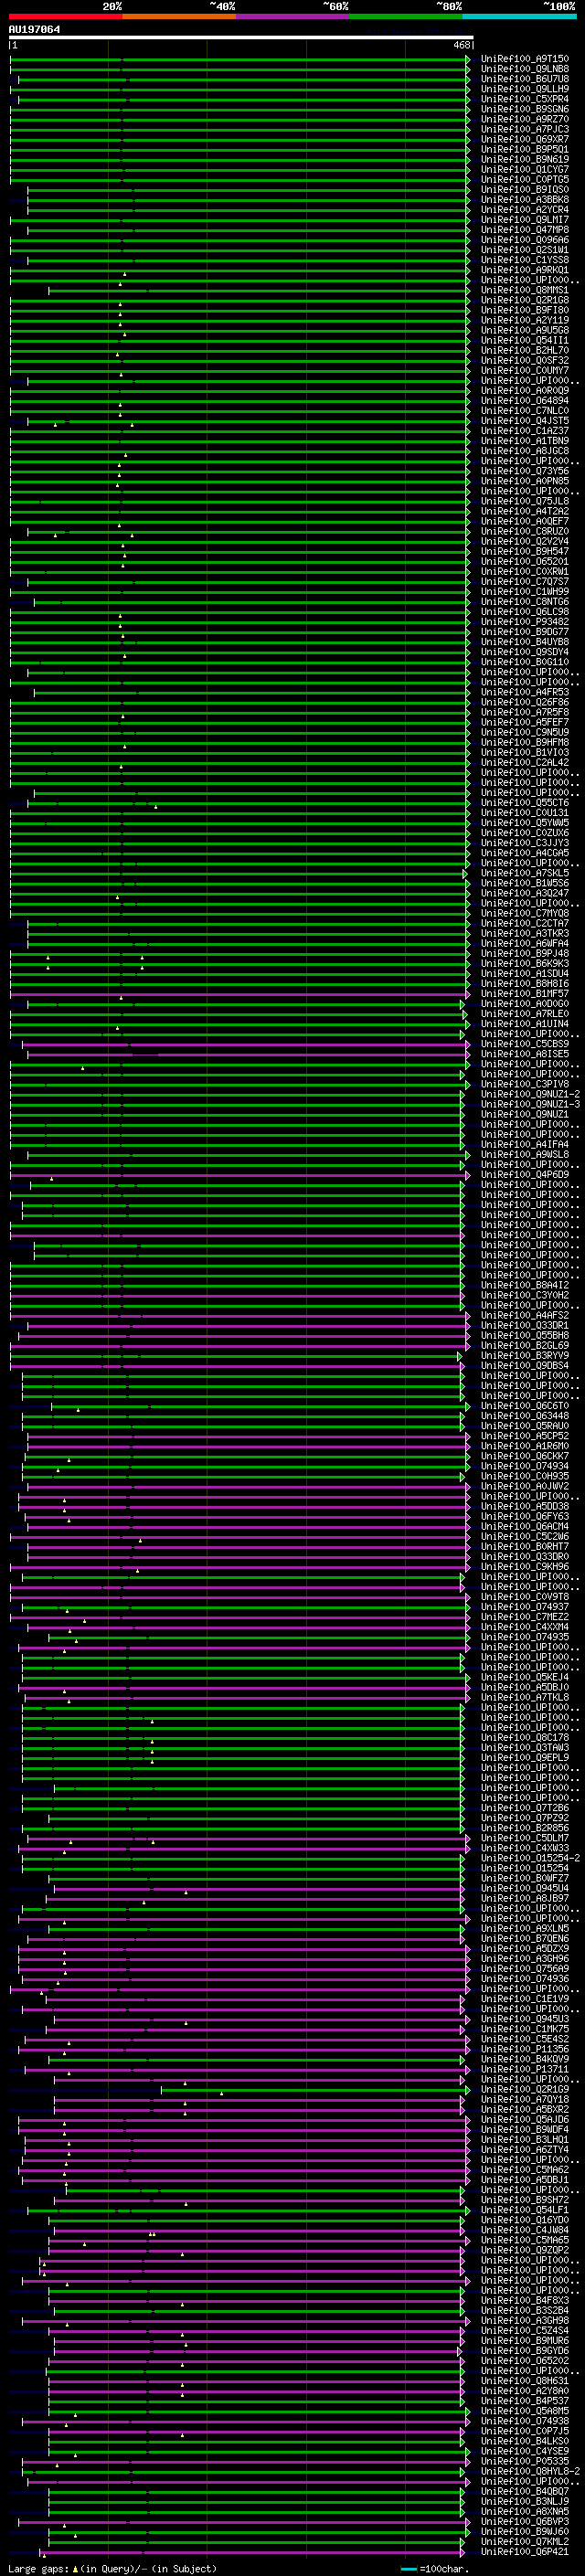Select the AU197064 query name
The image size is (585, 2576).
(x=34, y=29)
